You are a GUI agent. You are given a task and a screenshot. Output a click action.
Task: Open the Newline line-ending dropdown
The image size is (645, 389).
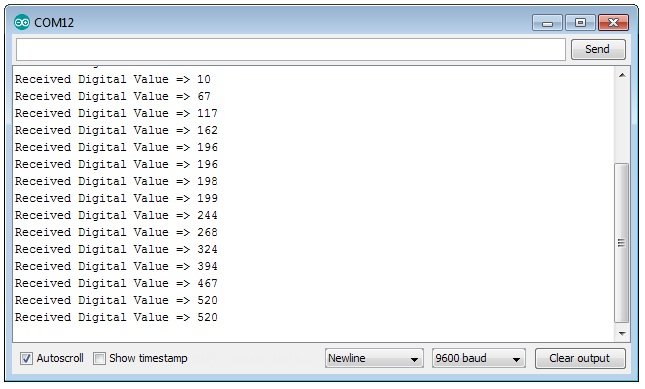pyautogui.click(x=374, y=359)
